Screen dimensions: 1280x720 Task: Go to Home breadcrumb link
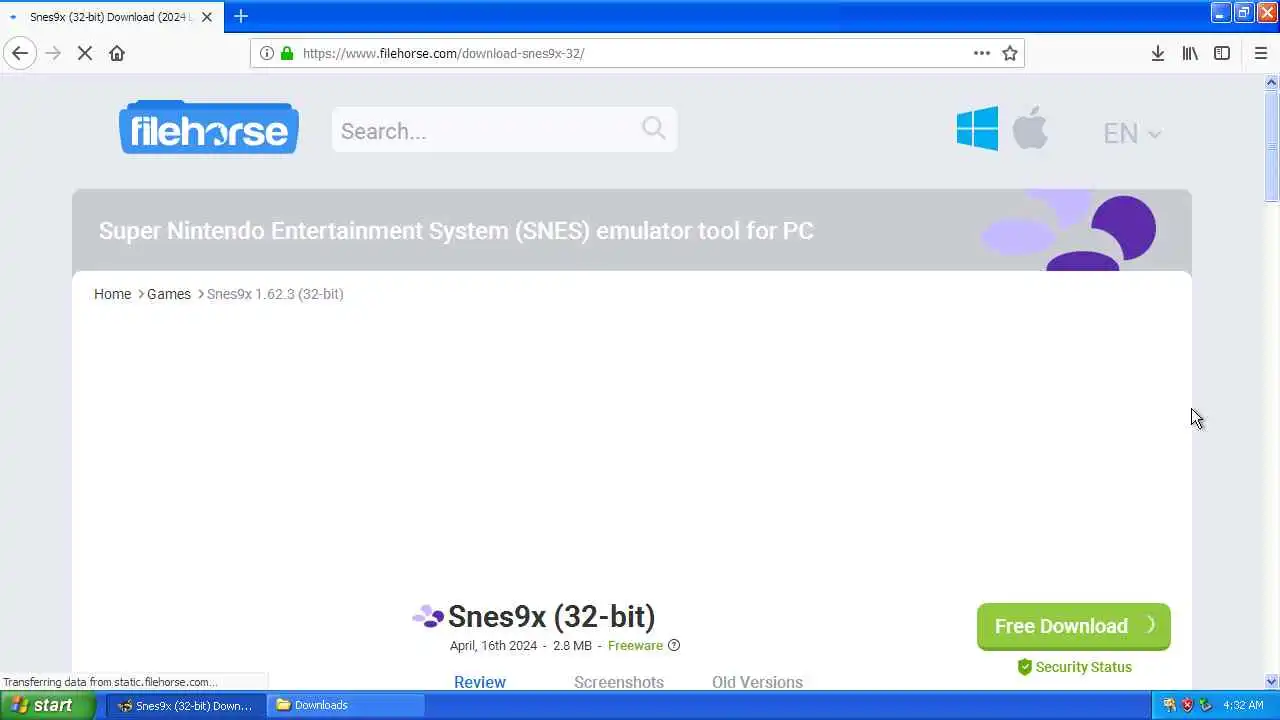coord(112,294)
